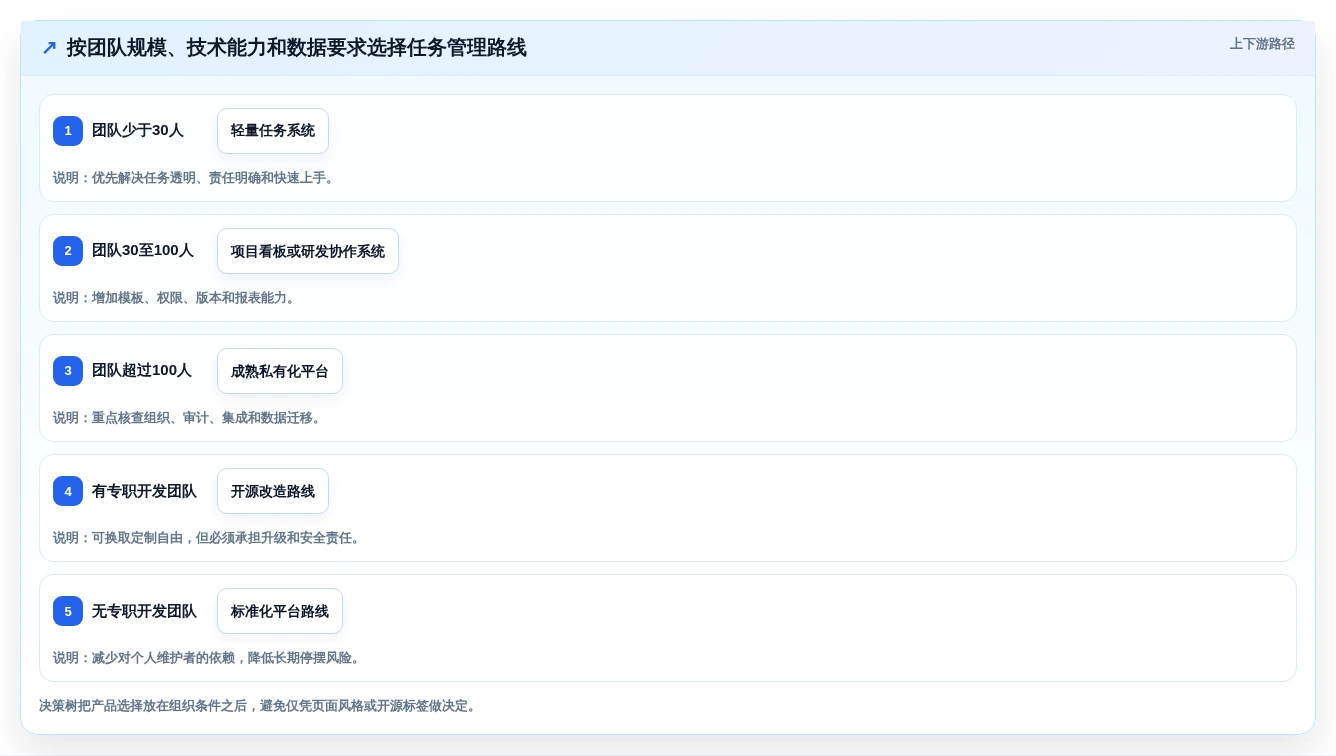Click step number badge 5

68,611
